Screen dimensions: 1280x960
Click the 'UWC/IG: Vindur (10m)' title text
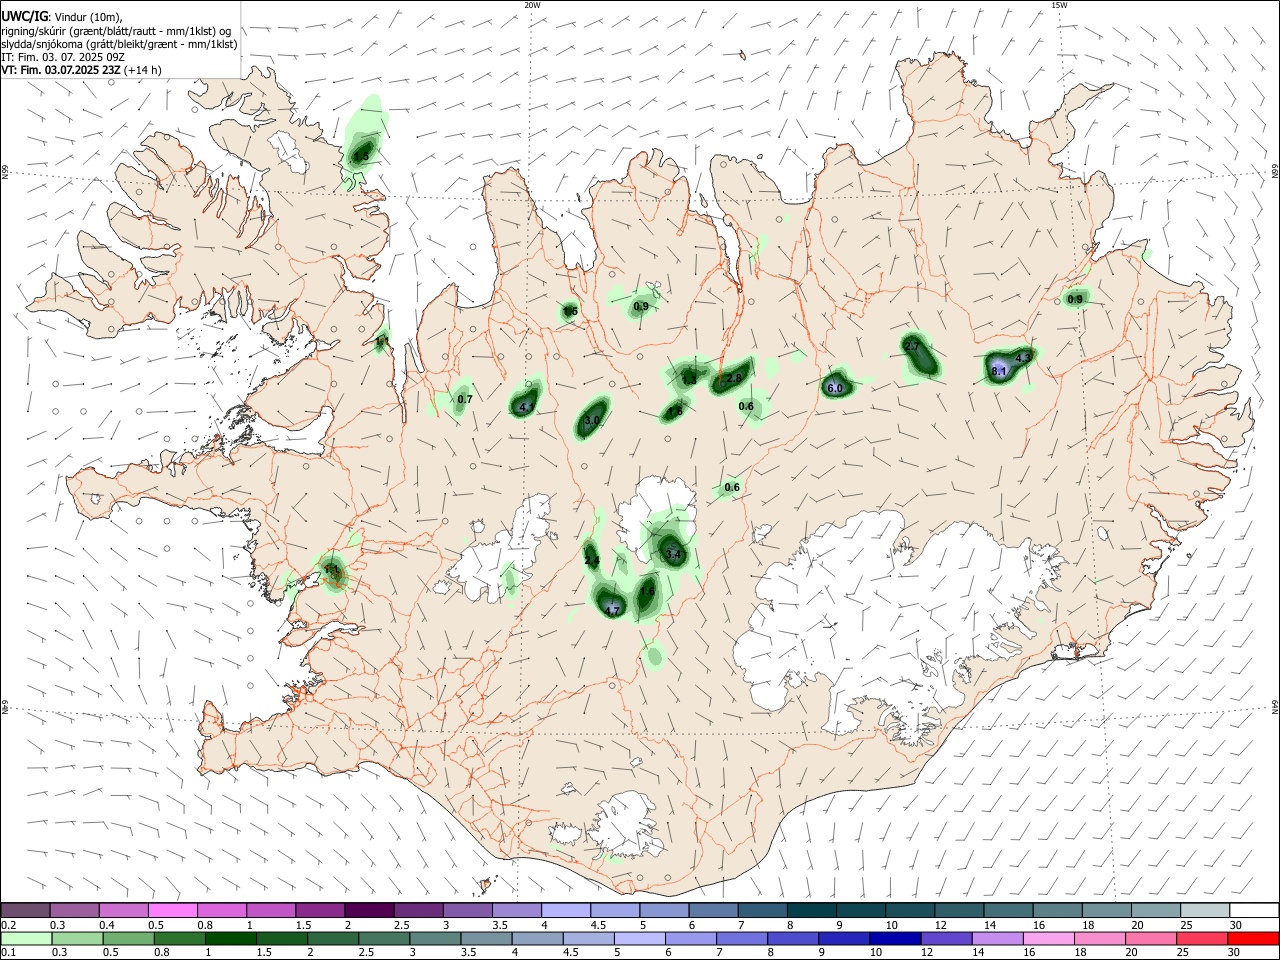click(x=61, y=17)
